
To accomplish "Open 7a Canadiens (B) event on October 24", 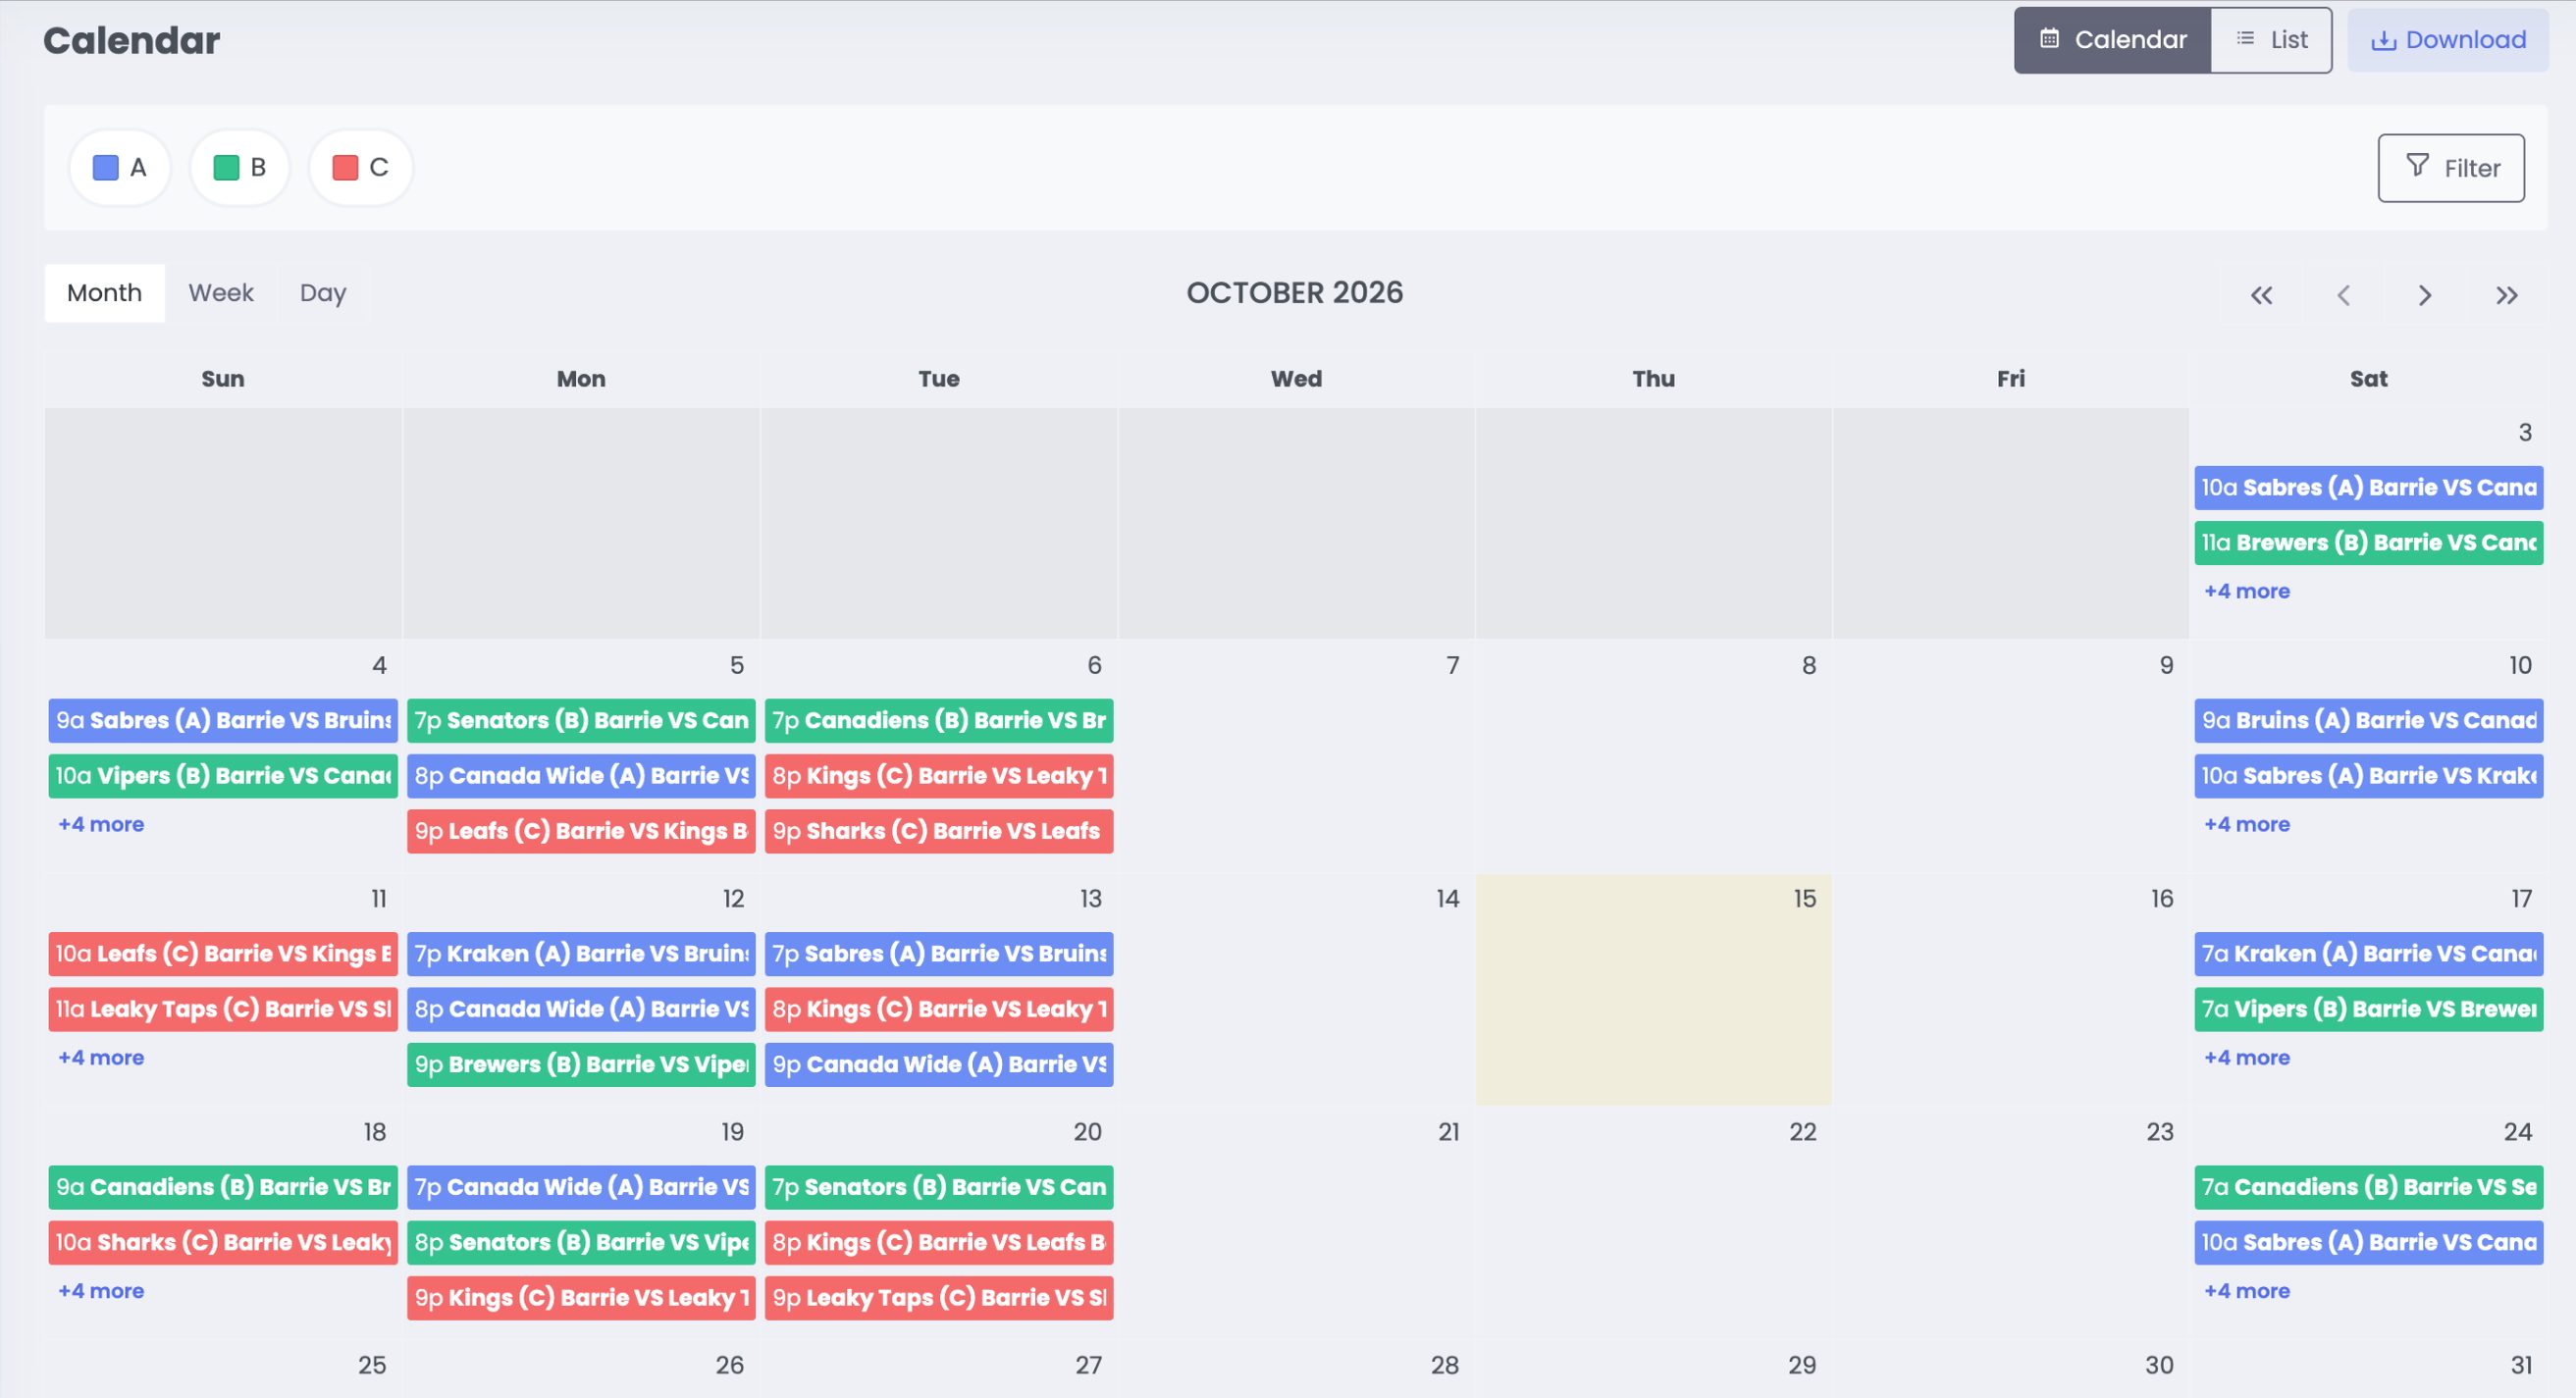I will 2368,1186.
